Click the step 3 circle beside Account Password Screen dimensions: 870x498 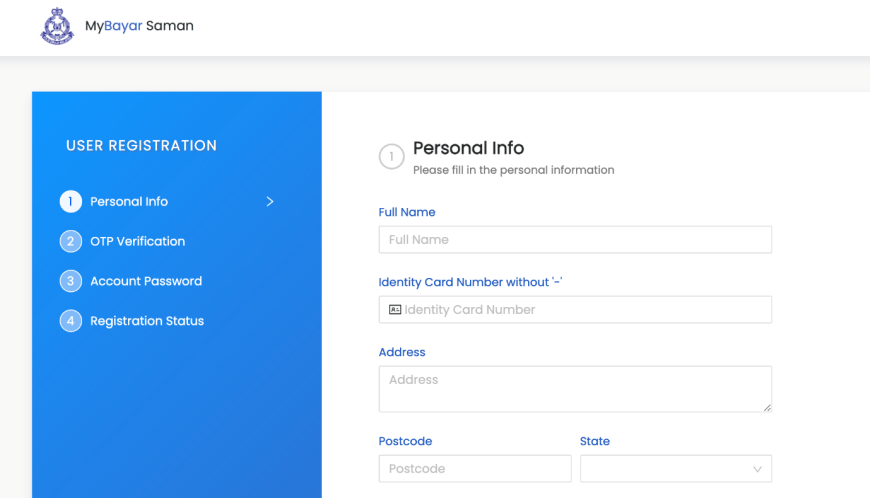(70, 281)
